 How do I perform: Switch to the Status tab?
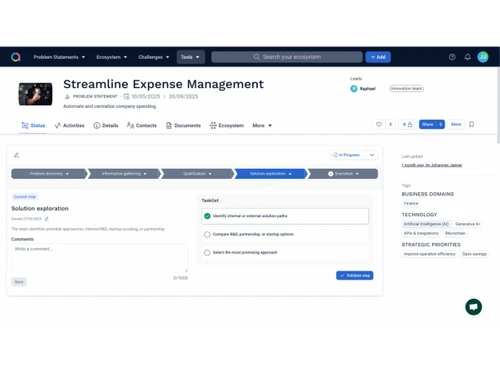point(33,125)
